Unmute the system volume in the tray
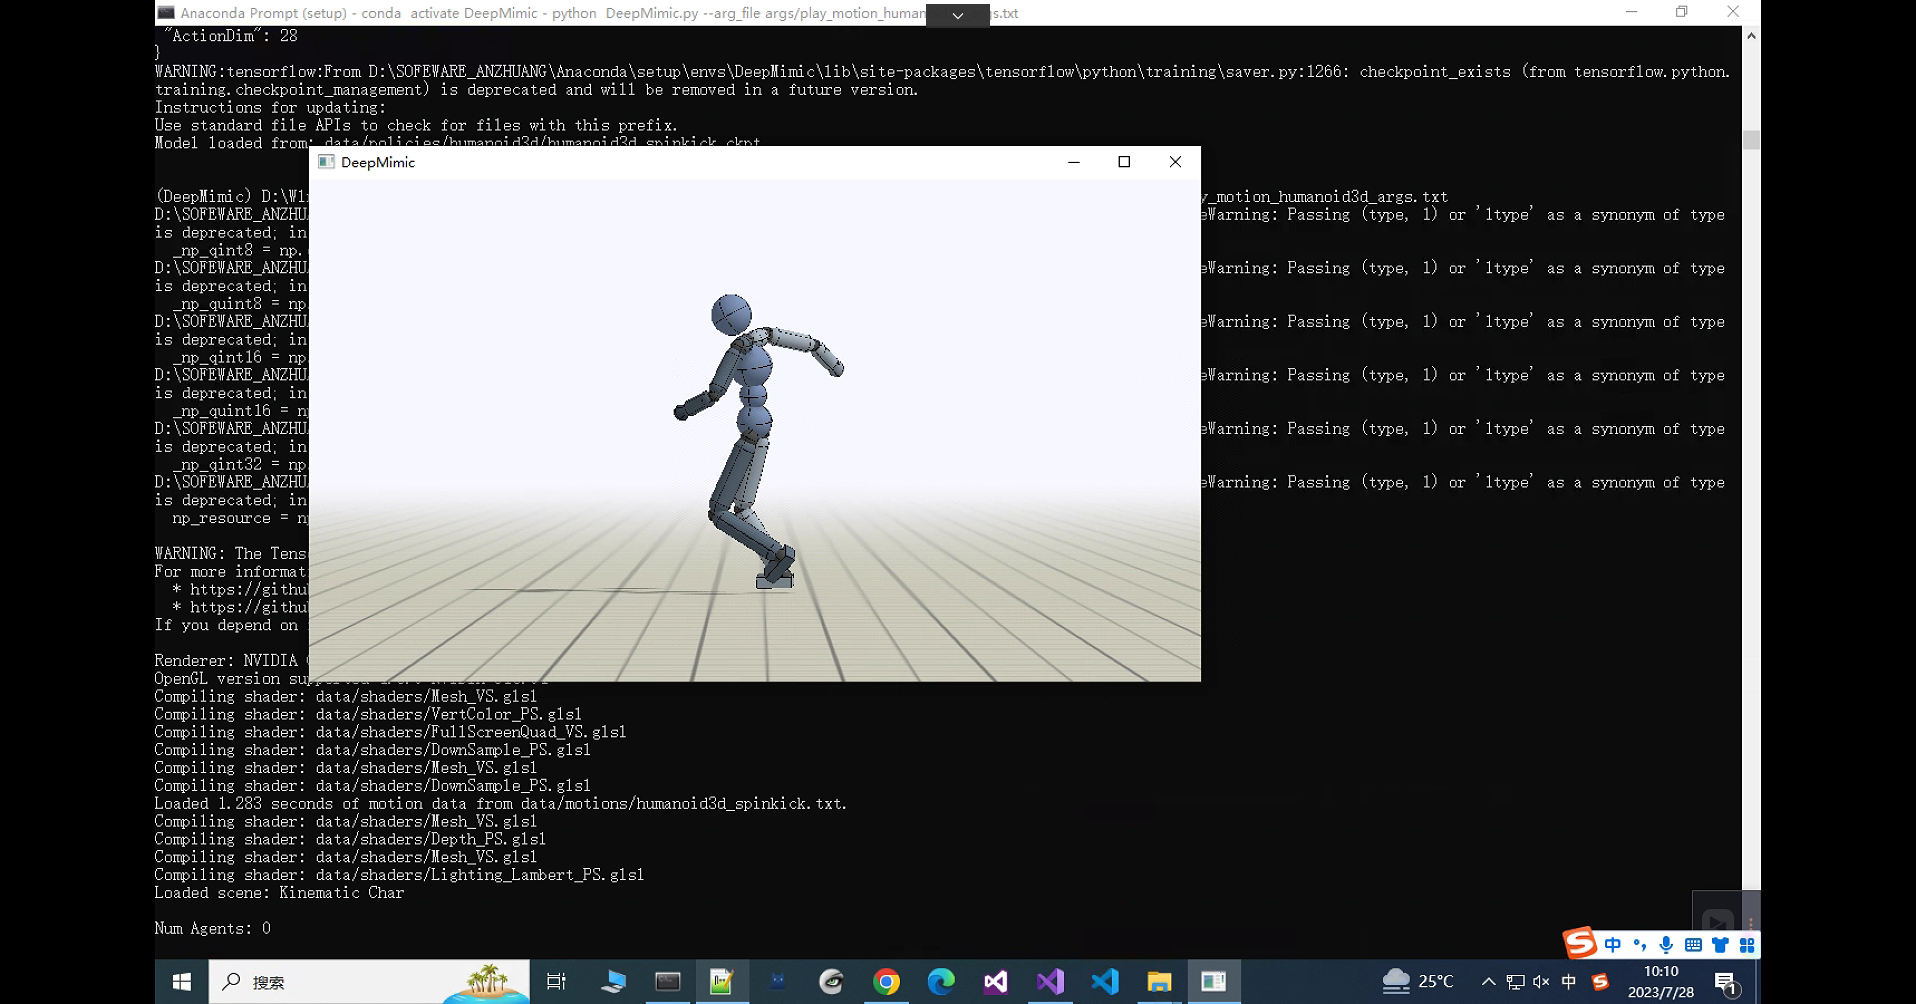1916x1004 pixels. pos(1540,981)
